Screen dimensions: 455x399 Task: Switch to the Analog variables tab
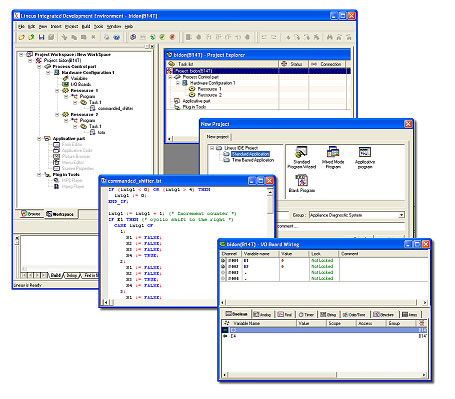pos(262,314)
